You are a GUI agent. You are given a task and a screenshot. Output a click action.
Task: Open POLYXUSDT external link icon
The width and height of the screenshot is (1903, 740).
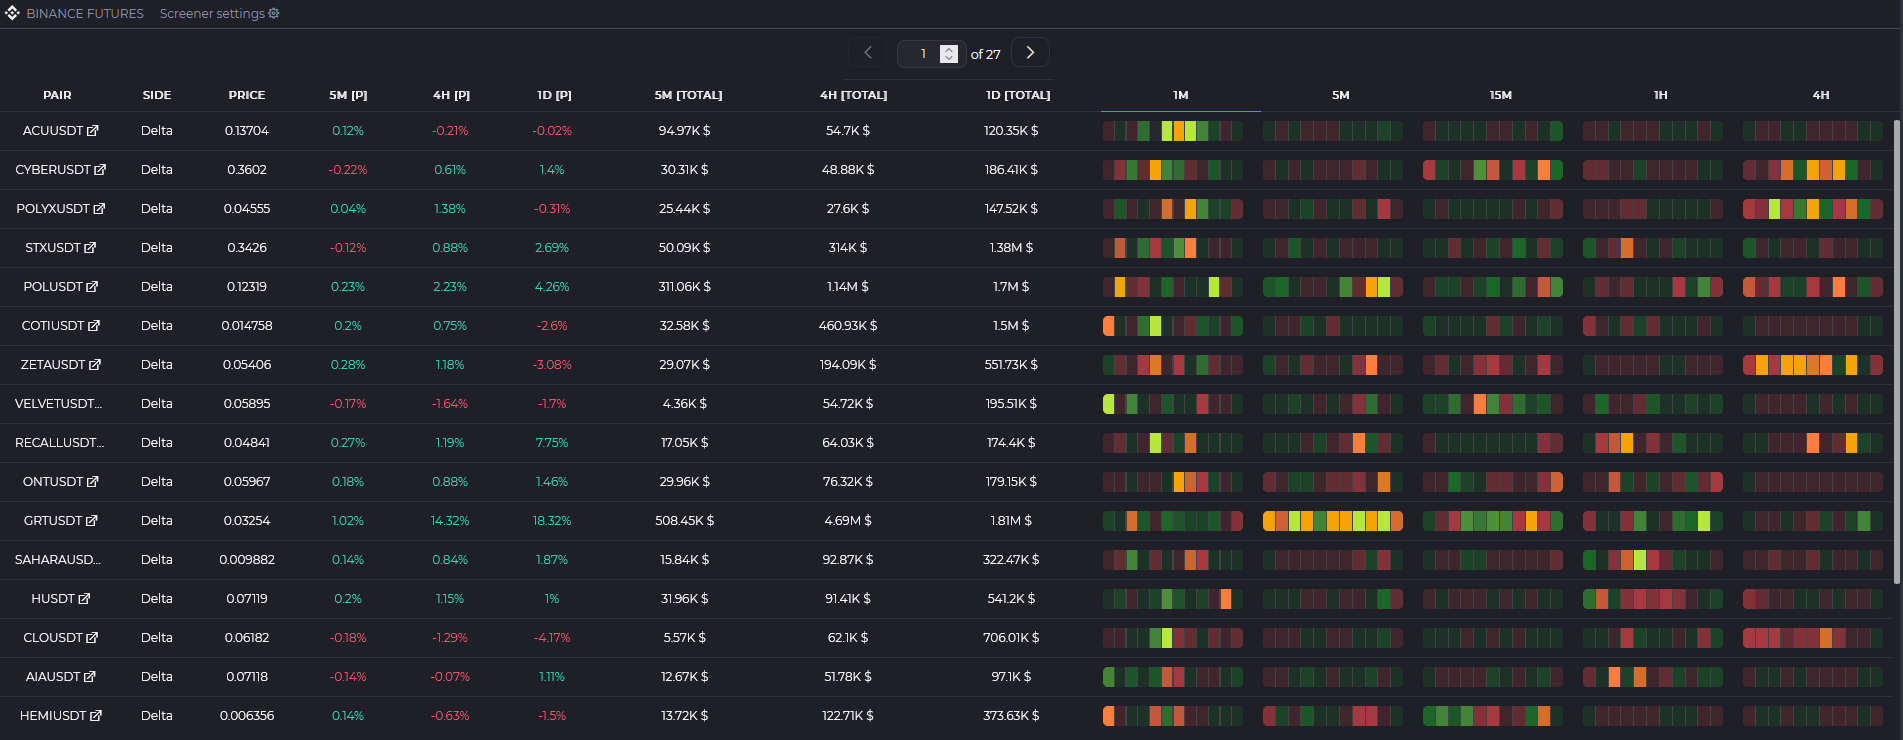[x=99, y=209]
